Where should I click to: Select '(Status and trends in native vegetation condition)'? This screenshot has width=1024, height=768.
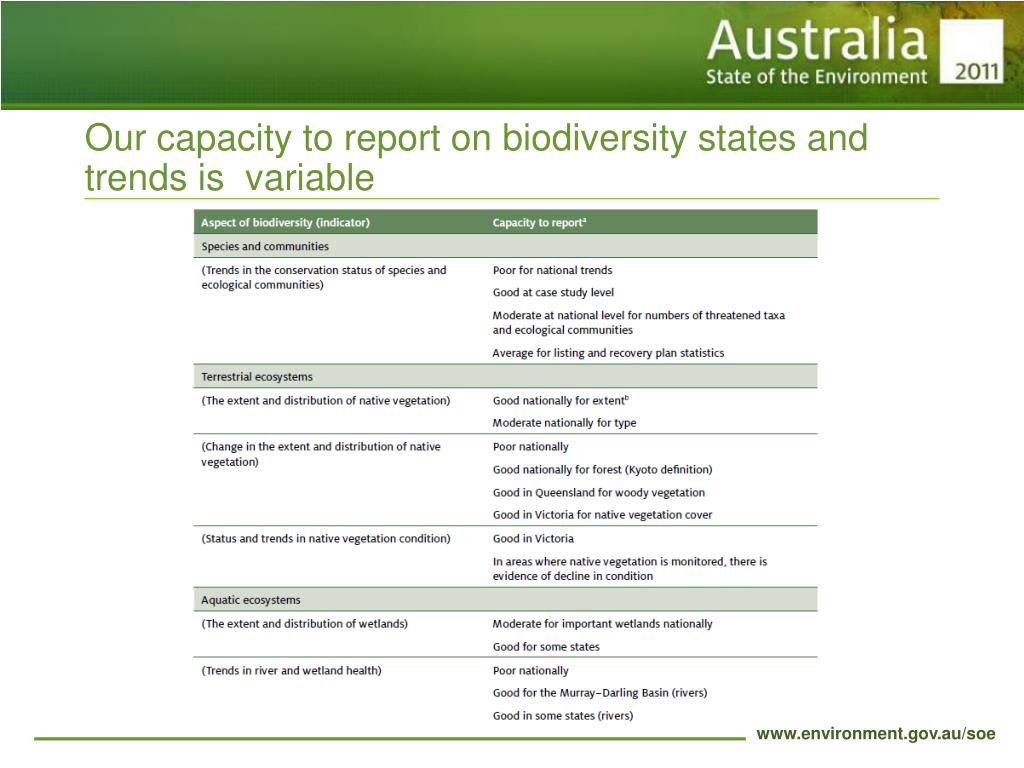[x=326, y=539]
